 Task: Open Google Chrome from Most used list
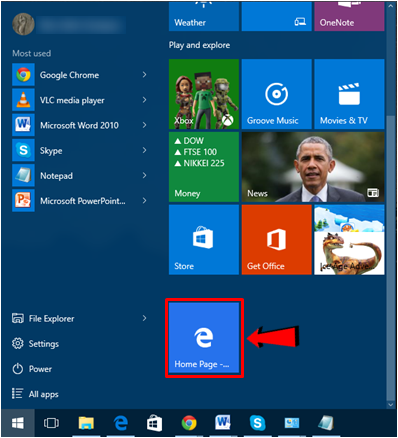coord(79,75)
